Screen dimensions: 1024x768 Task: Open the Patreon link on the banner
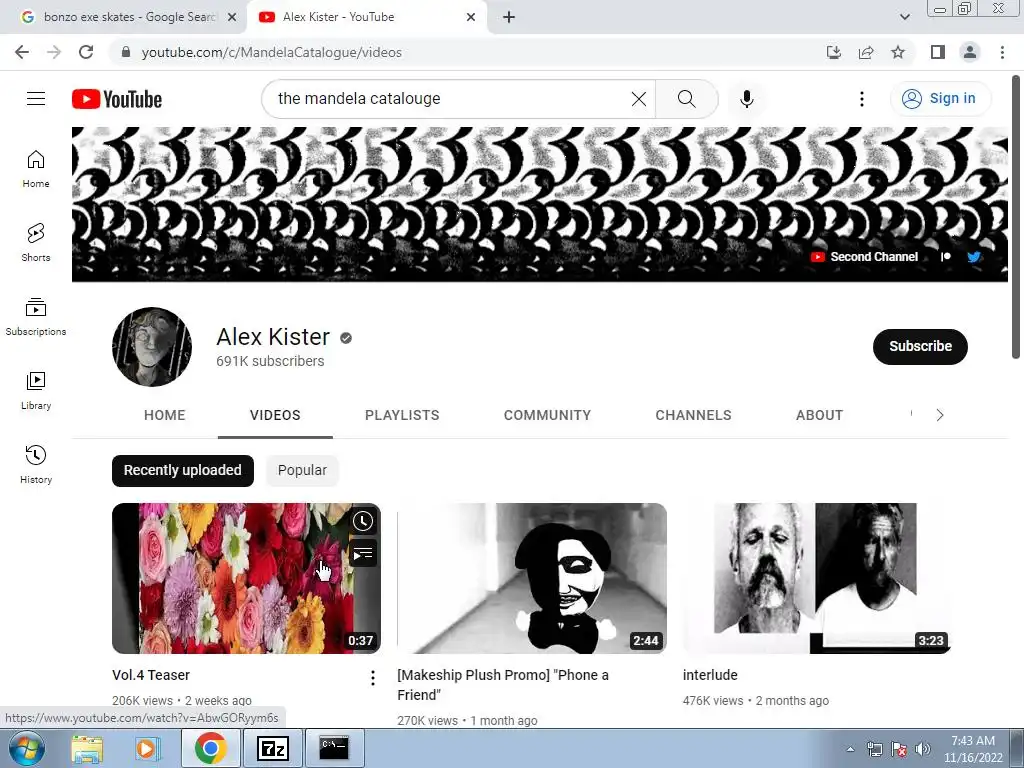(946, 257)
